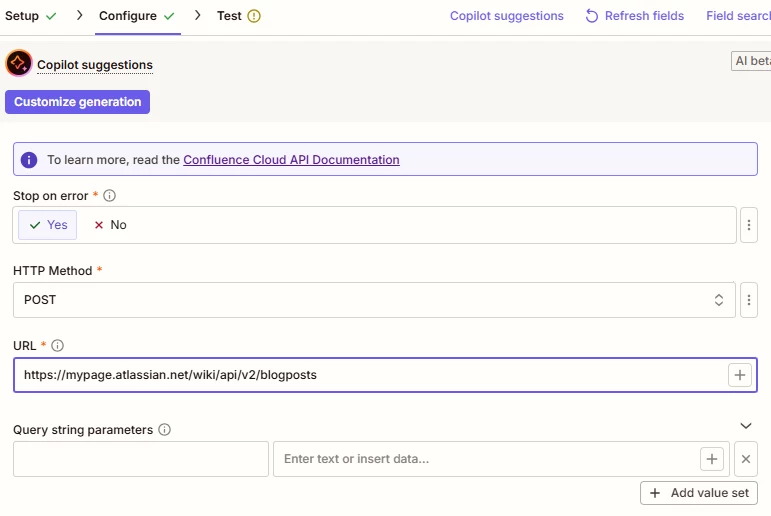Image resolution: width=771 pixels, height=516 pixels.
Task: Insert data into query parameter value field
Action: (x=712, y=459)
